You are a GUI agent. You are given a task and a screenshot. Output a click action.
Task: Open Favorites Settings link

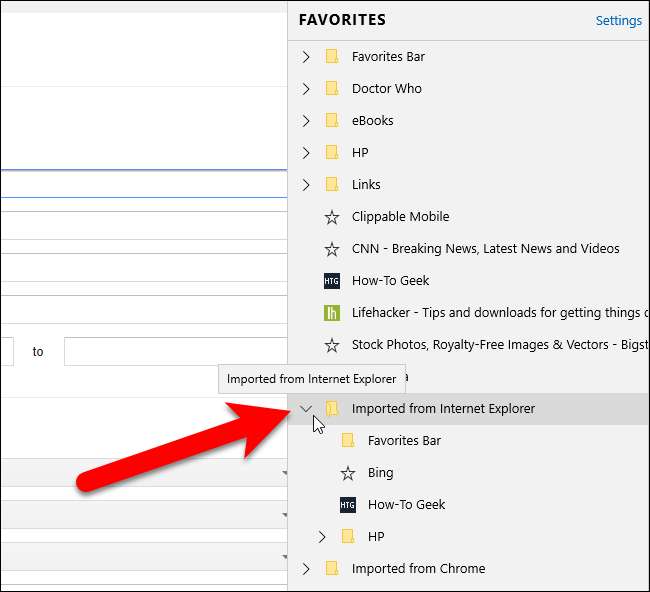point(618,21)
